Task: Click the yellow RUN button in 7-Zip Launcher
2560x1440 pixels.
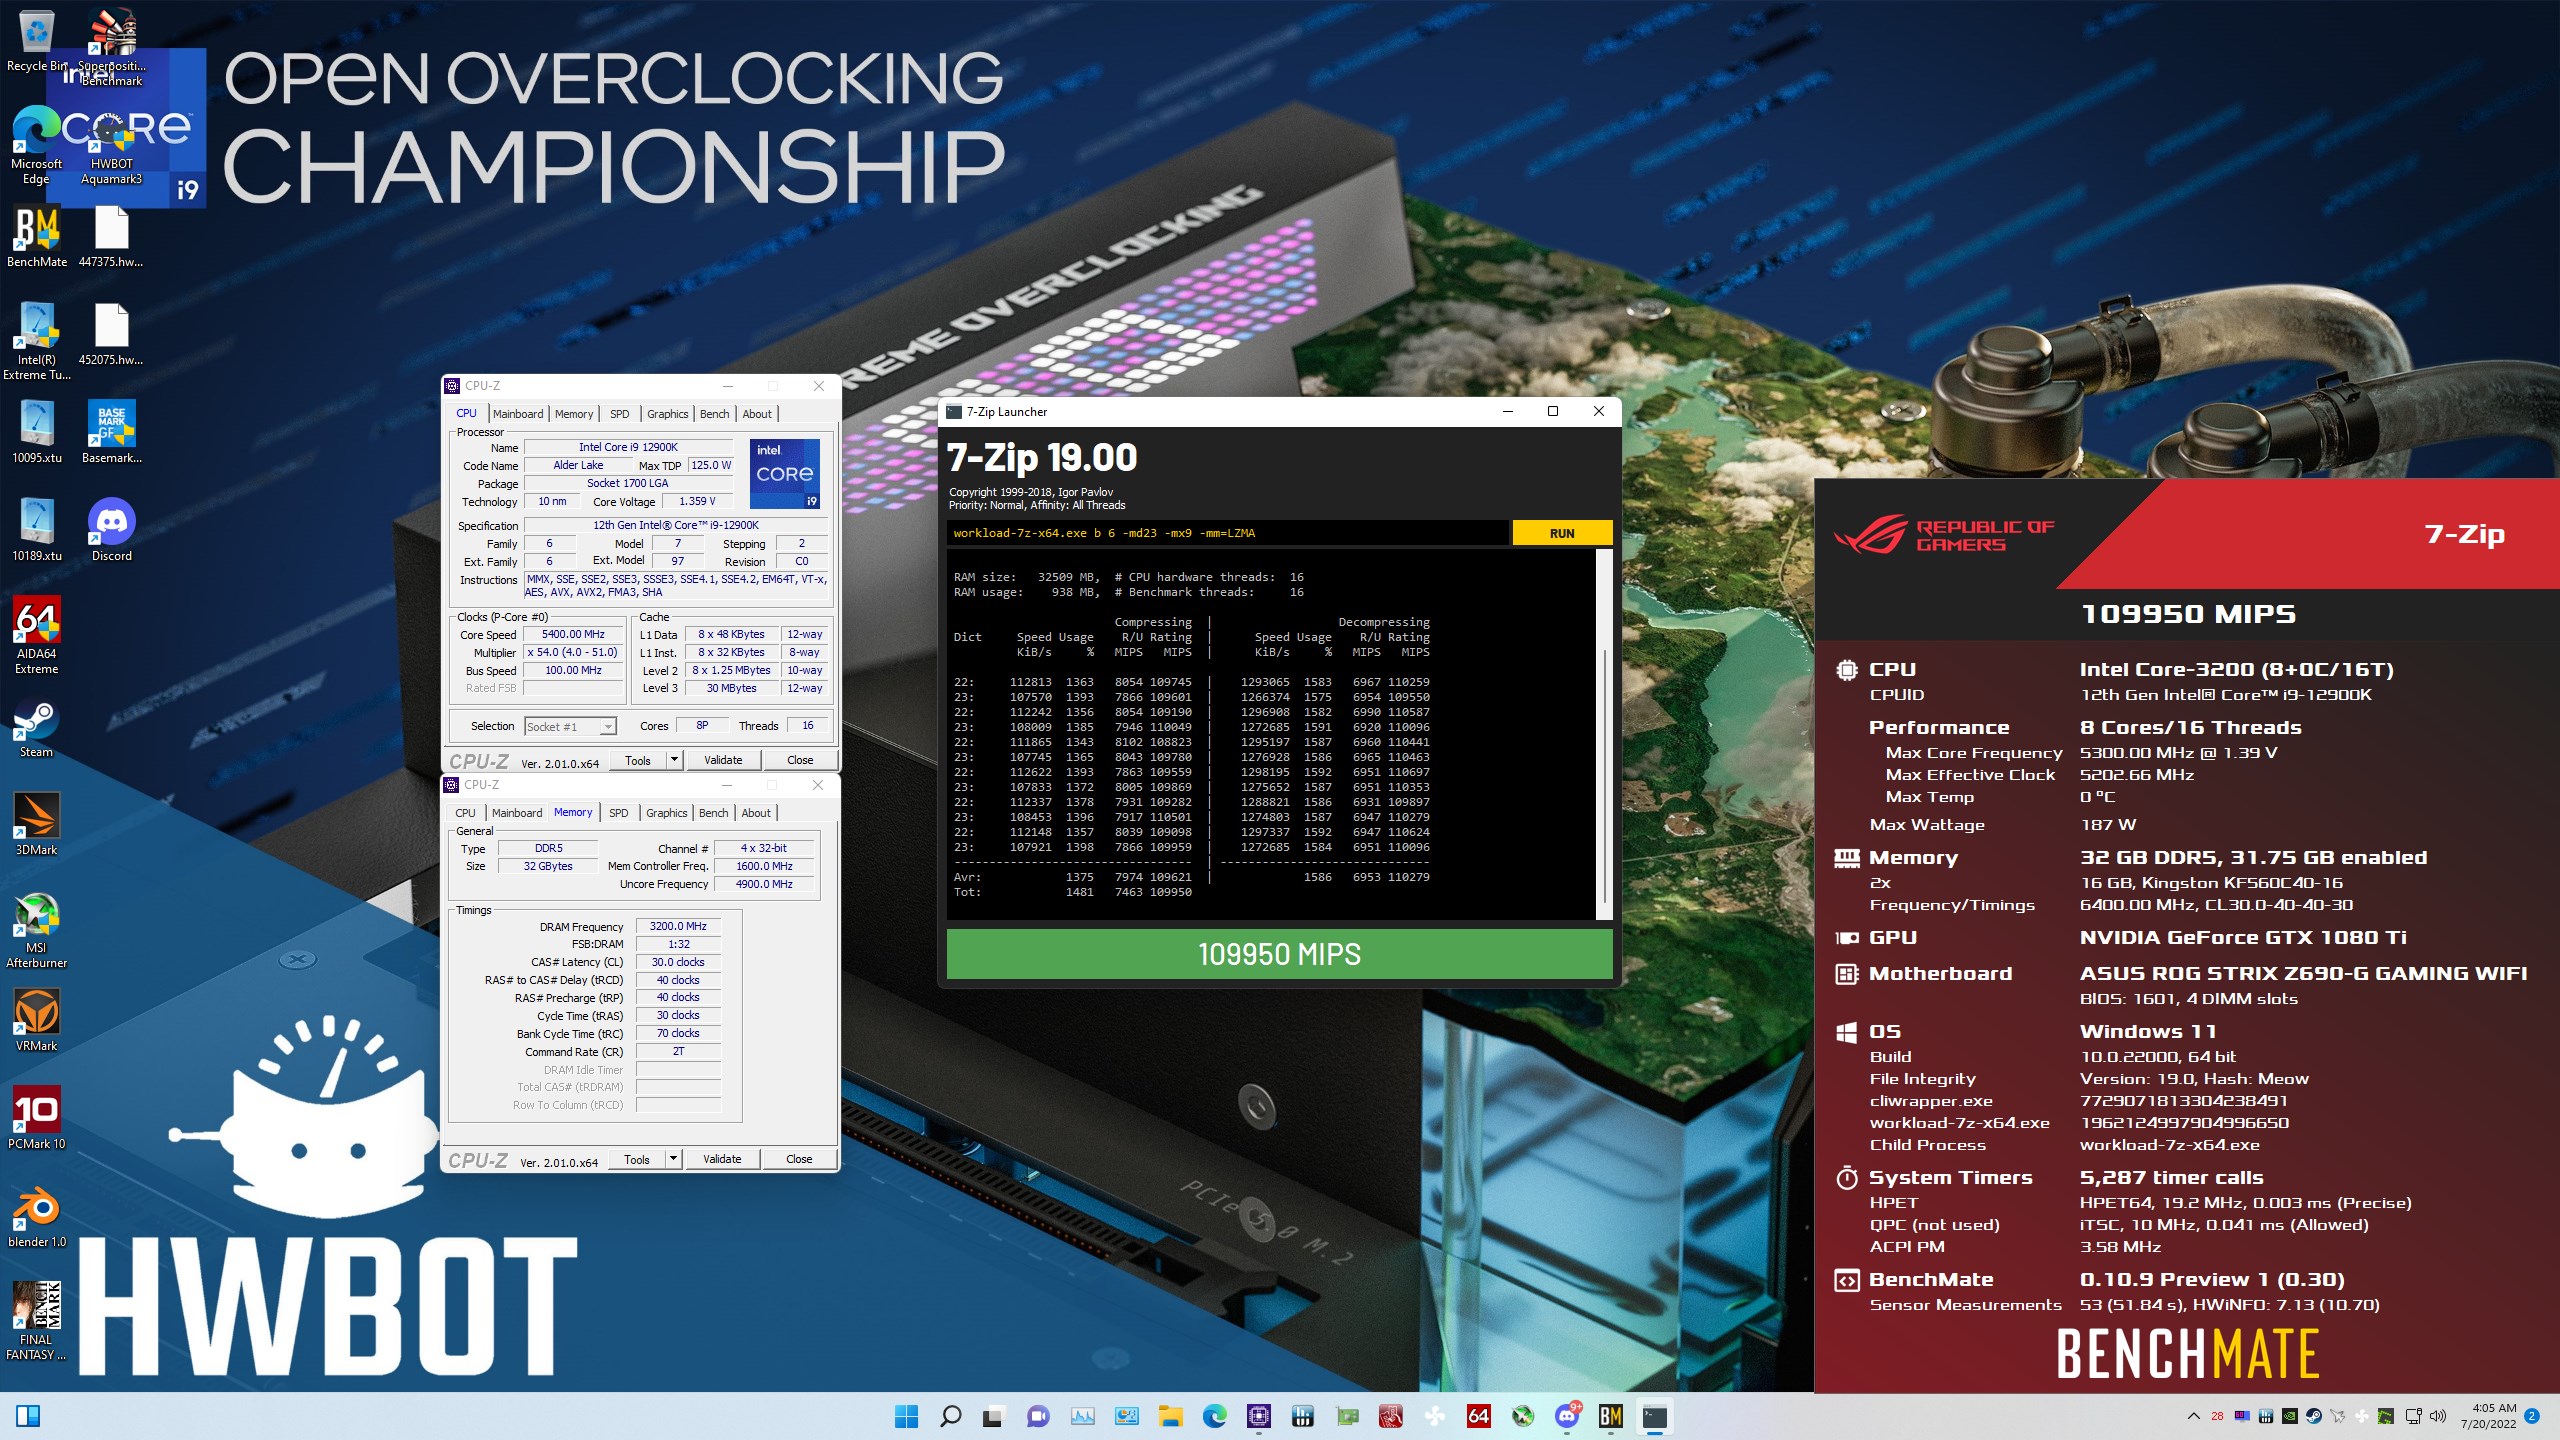Action: coord(1562,533)
